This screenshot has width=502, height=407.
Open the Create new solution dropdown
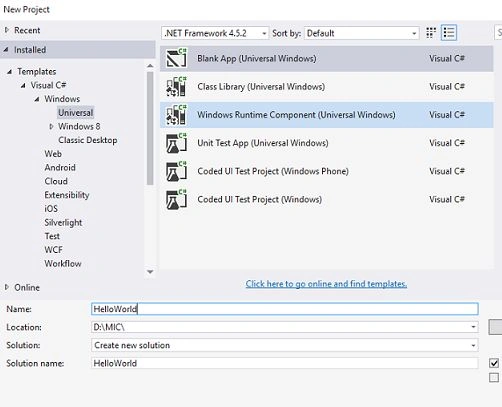(285, 345)
